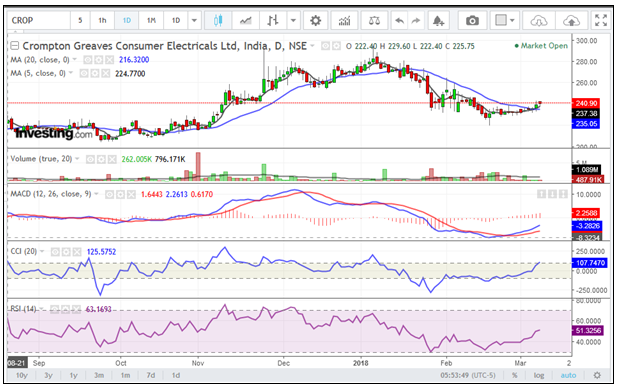The image size is (618, 390).
Task: Open chart settings gear in top toolbar
Action: pyautogui.click(x=315, y=20)
